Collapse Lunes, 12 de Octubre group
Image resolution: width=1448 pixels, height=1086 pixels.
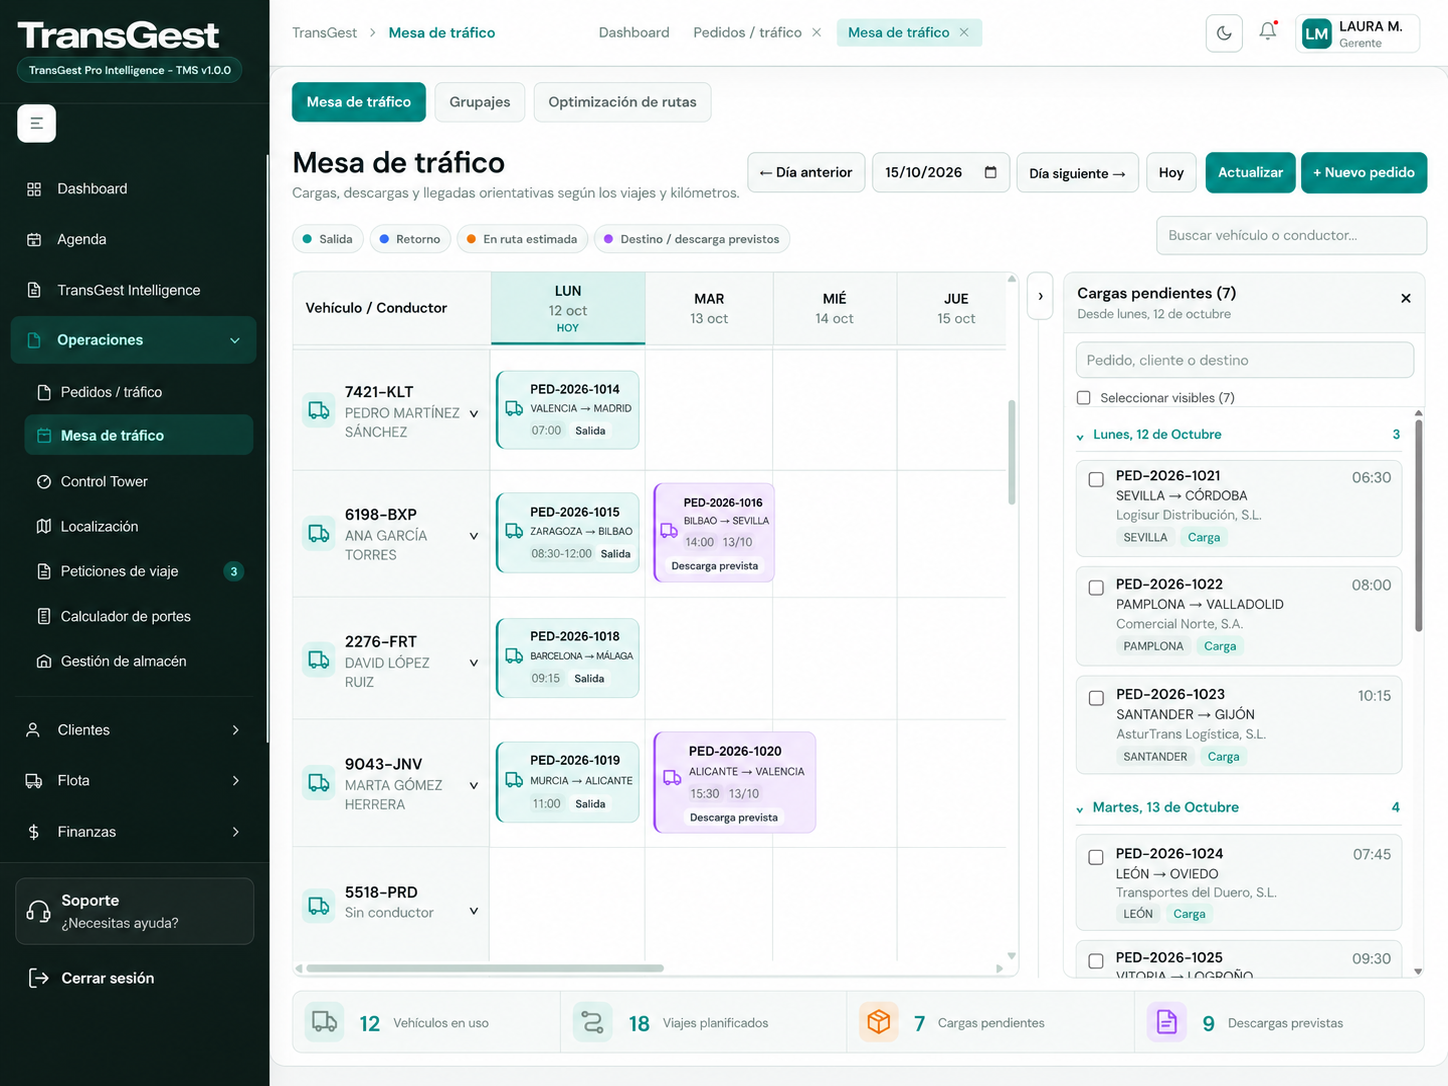coord(1080,436)
